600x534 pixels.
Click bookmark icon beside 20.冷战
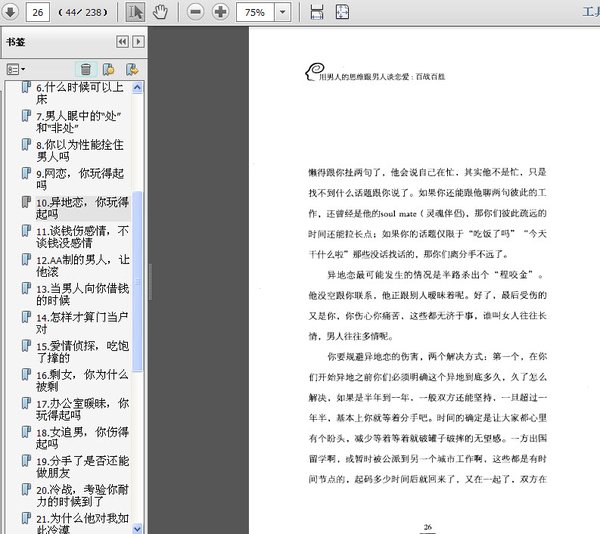(26, 489)
